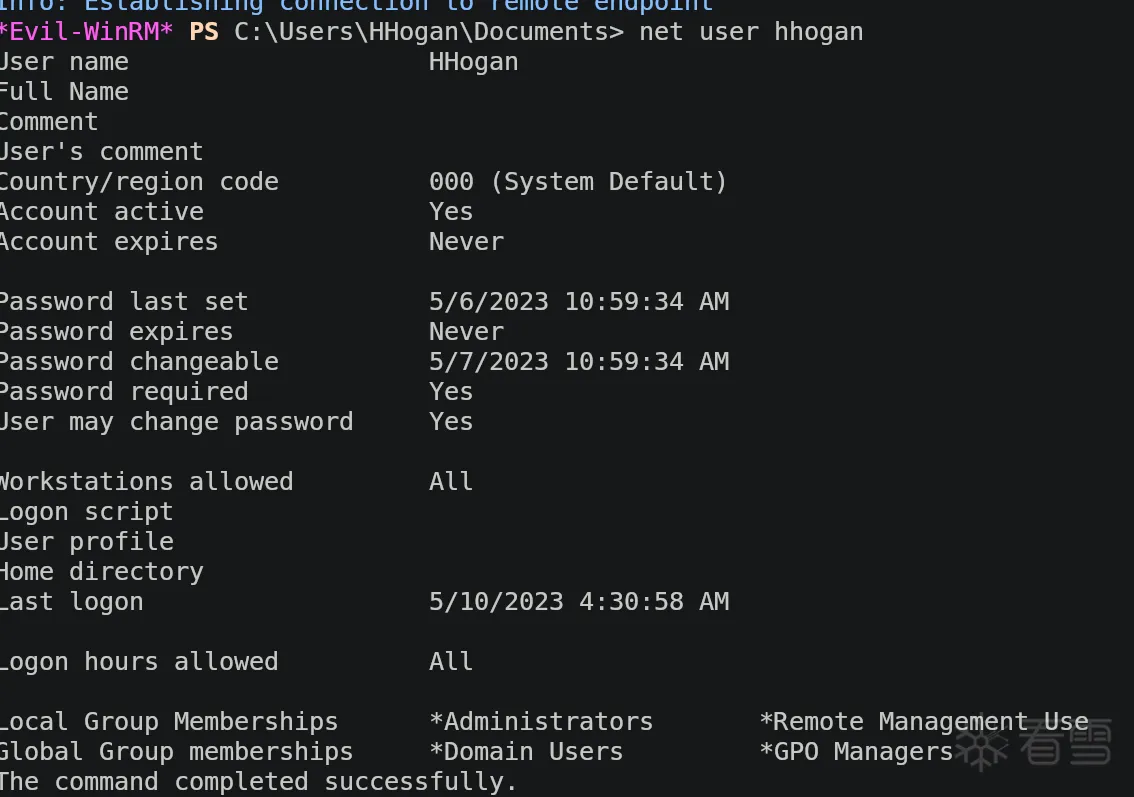
Task: Click the All value beside Workstations allowed
Action: click(451, 482)
